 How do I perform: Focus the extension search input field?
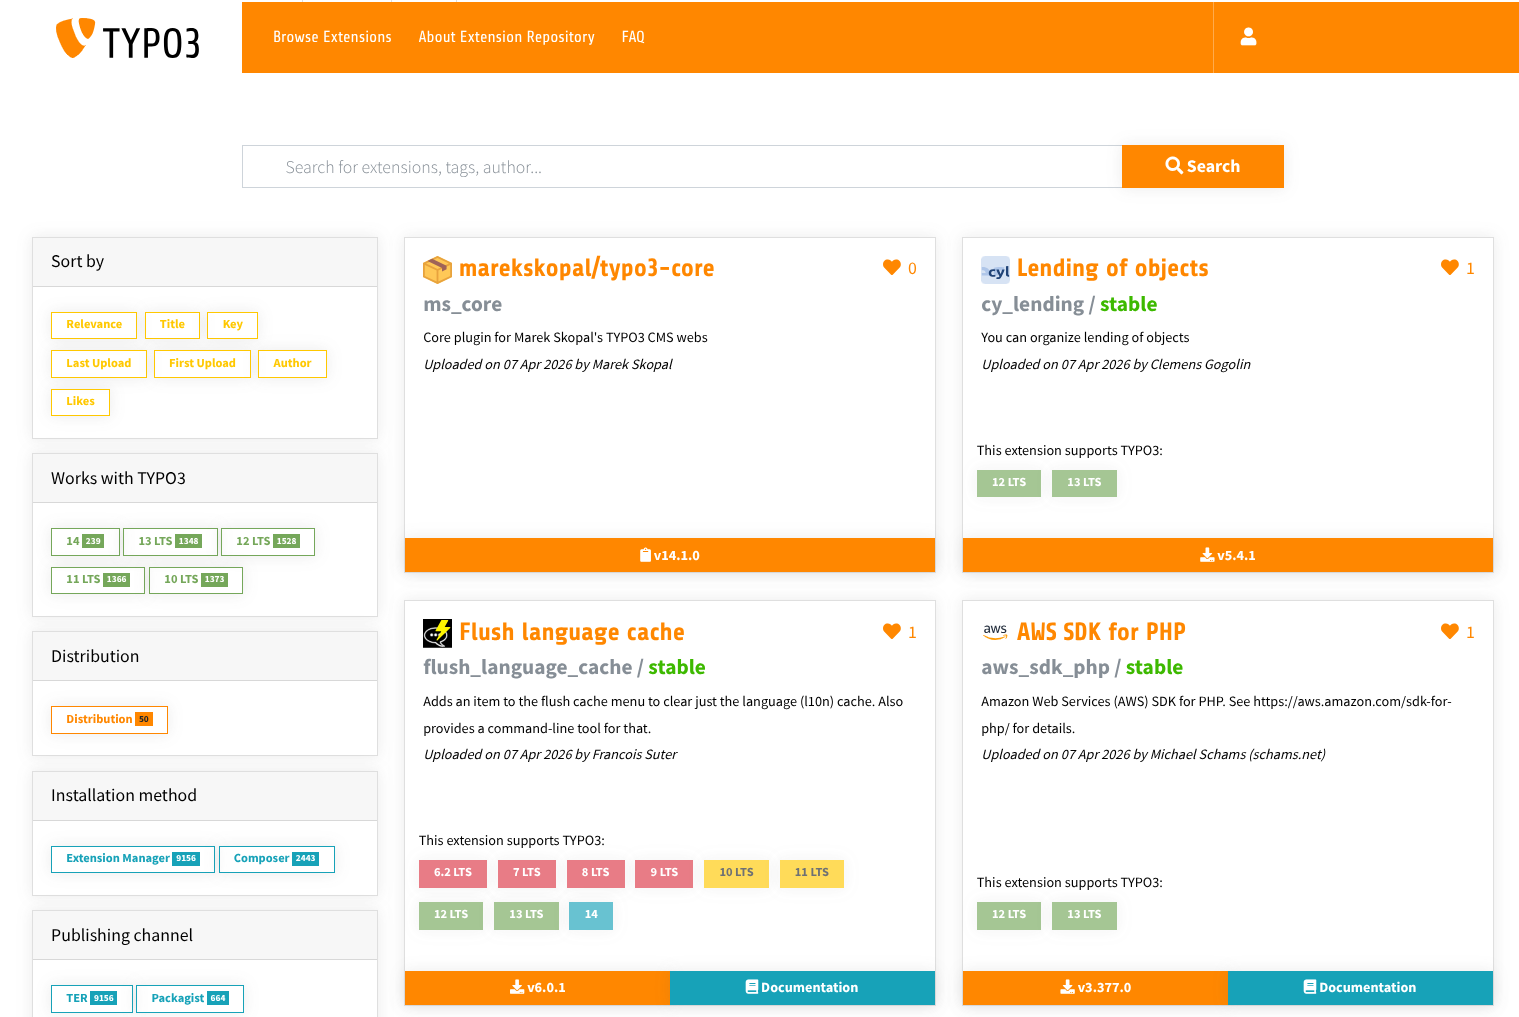coord(682,166)
